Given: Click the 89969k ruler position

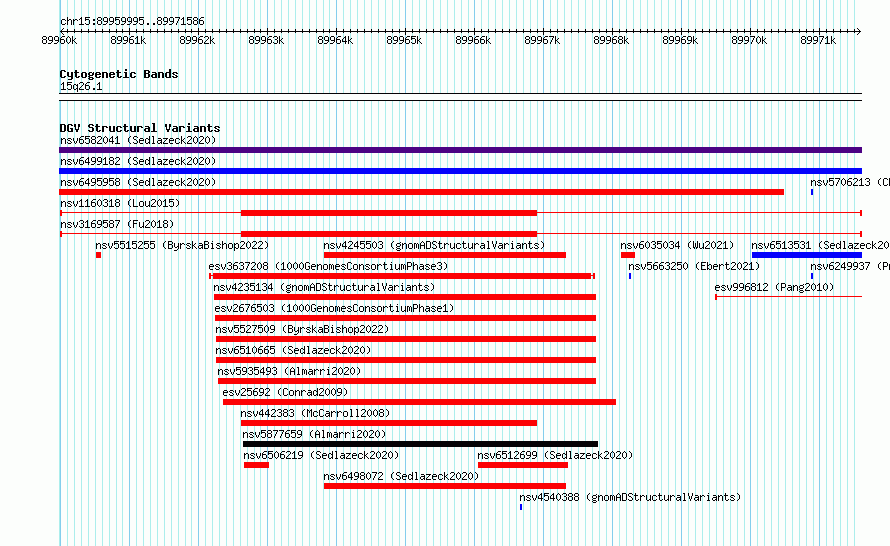Looking at the screenshot, I should [x=680, y=40].
